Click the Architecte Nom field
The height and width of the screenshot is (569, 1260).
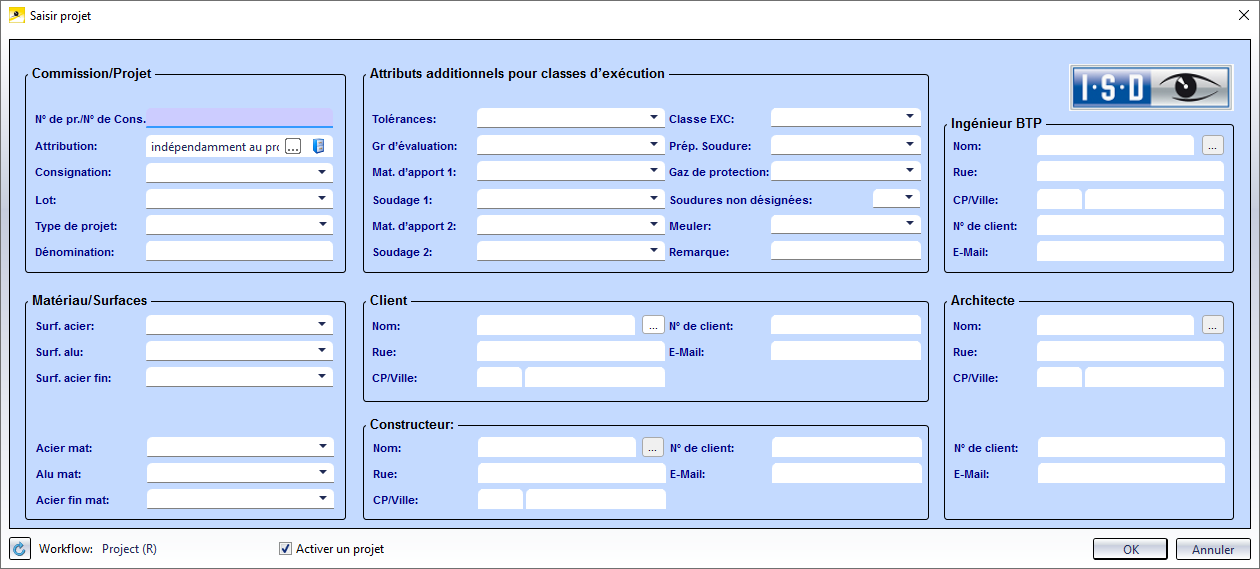coord(1115,325)
